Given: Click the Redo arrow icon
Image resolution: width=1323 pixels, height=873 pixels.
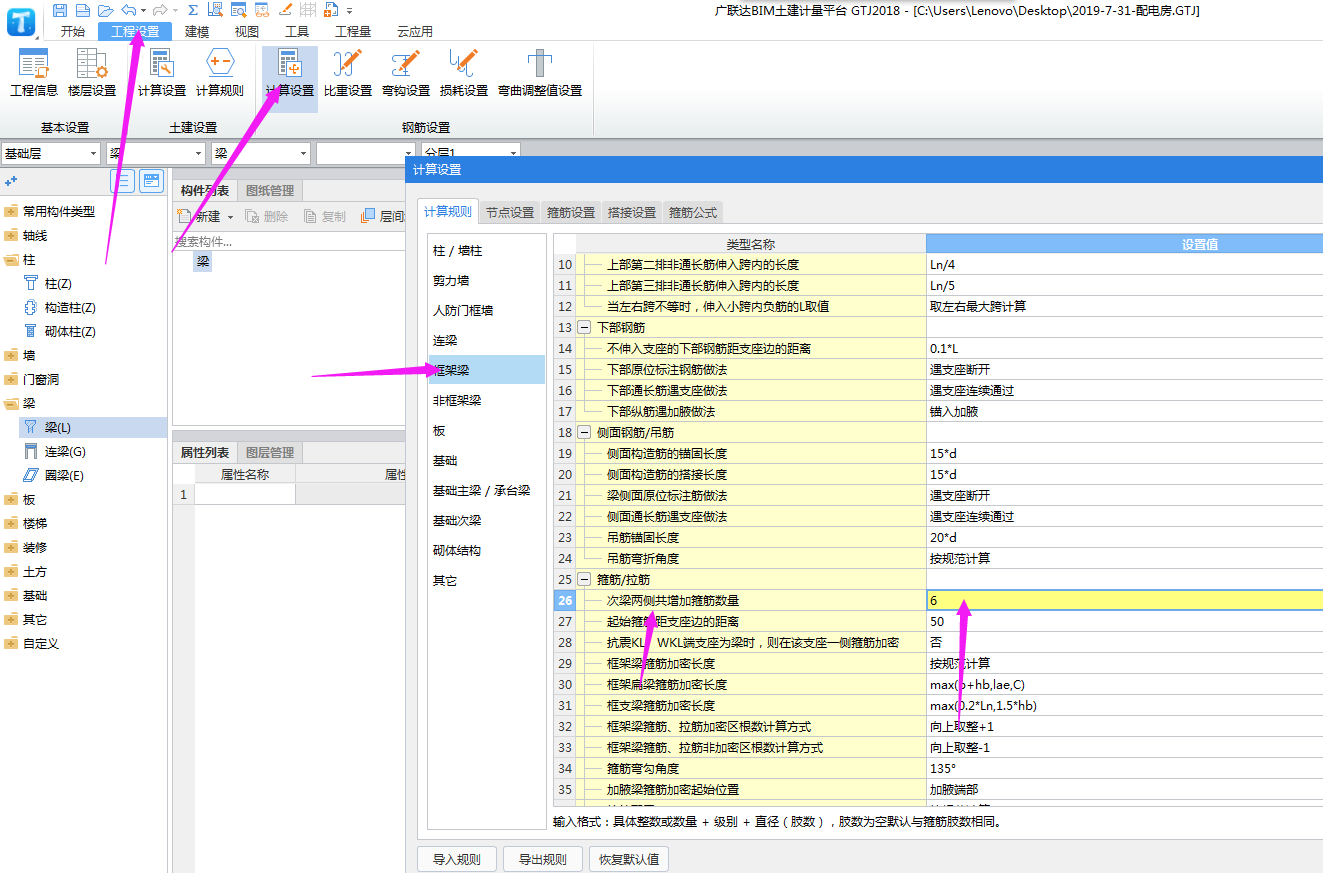Looking at the screenshot, I should click(x=159, y=10).
